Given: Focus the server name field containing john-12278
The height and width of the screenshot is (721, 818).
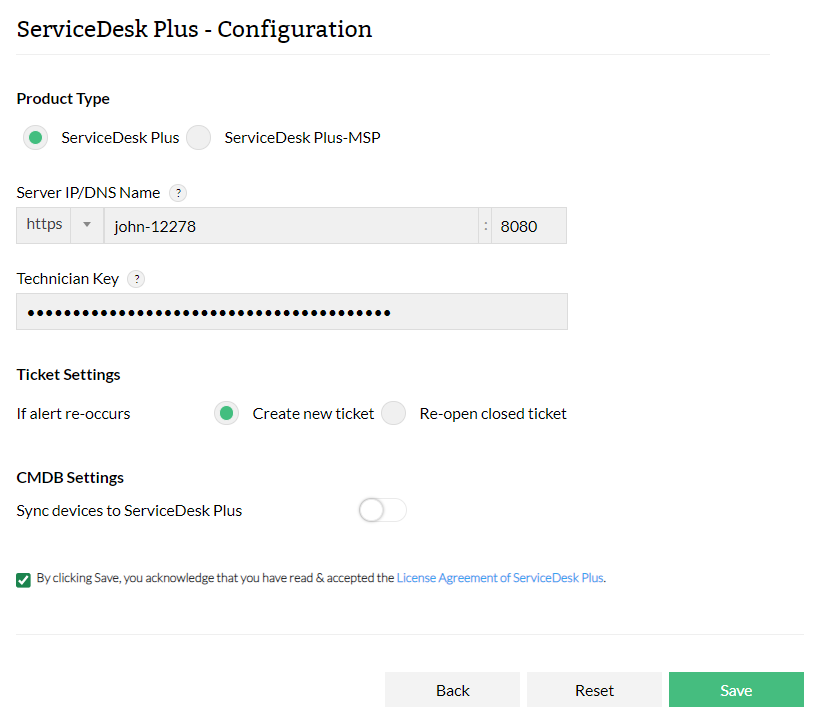Looking at the screenshot, I should pyautogui.click(x=290, y=226).
